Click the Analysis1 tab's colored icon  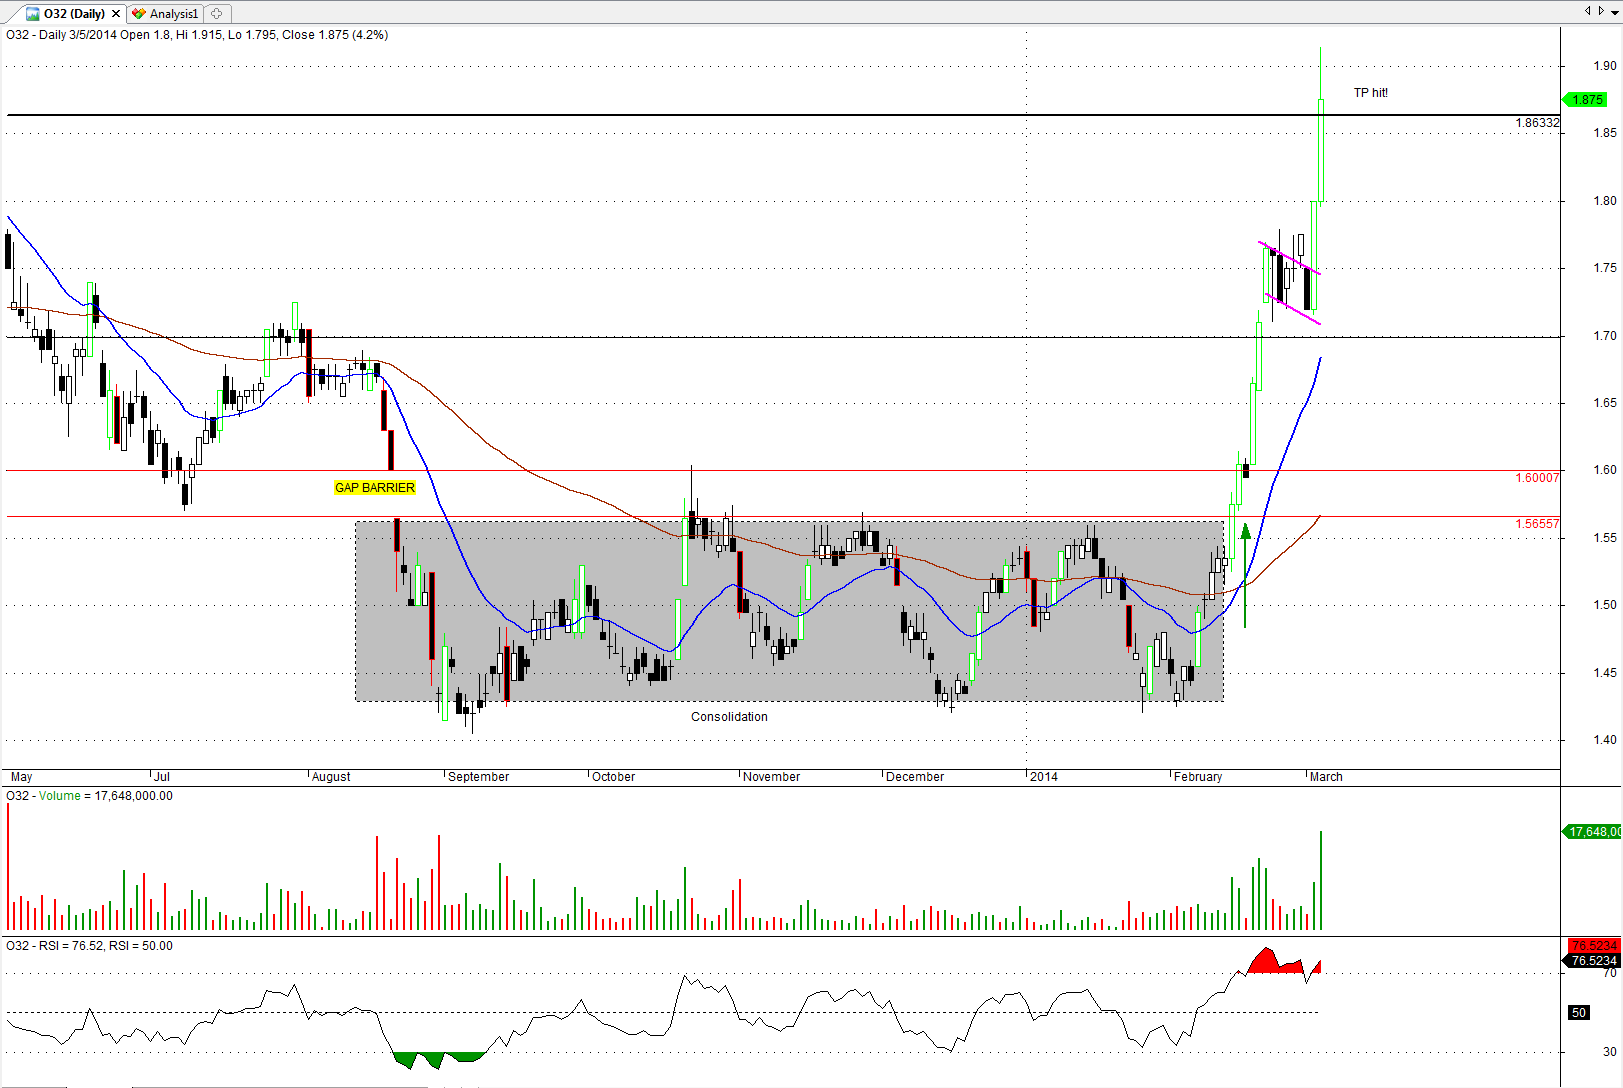pos(139,14)
